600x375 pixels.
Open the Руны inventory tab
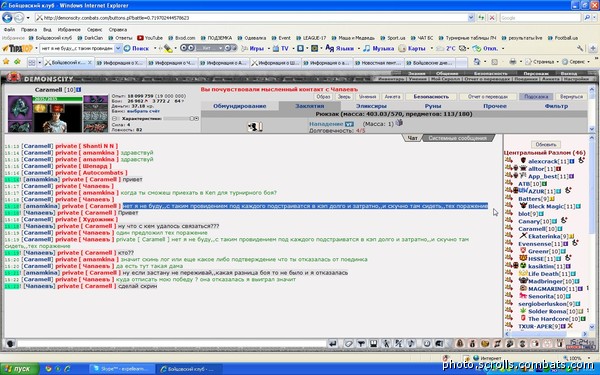[x=433, y=106]
